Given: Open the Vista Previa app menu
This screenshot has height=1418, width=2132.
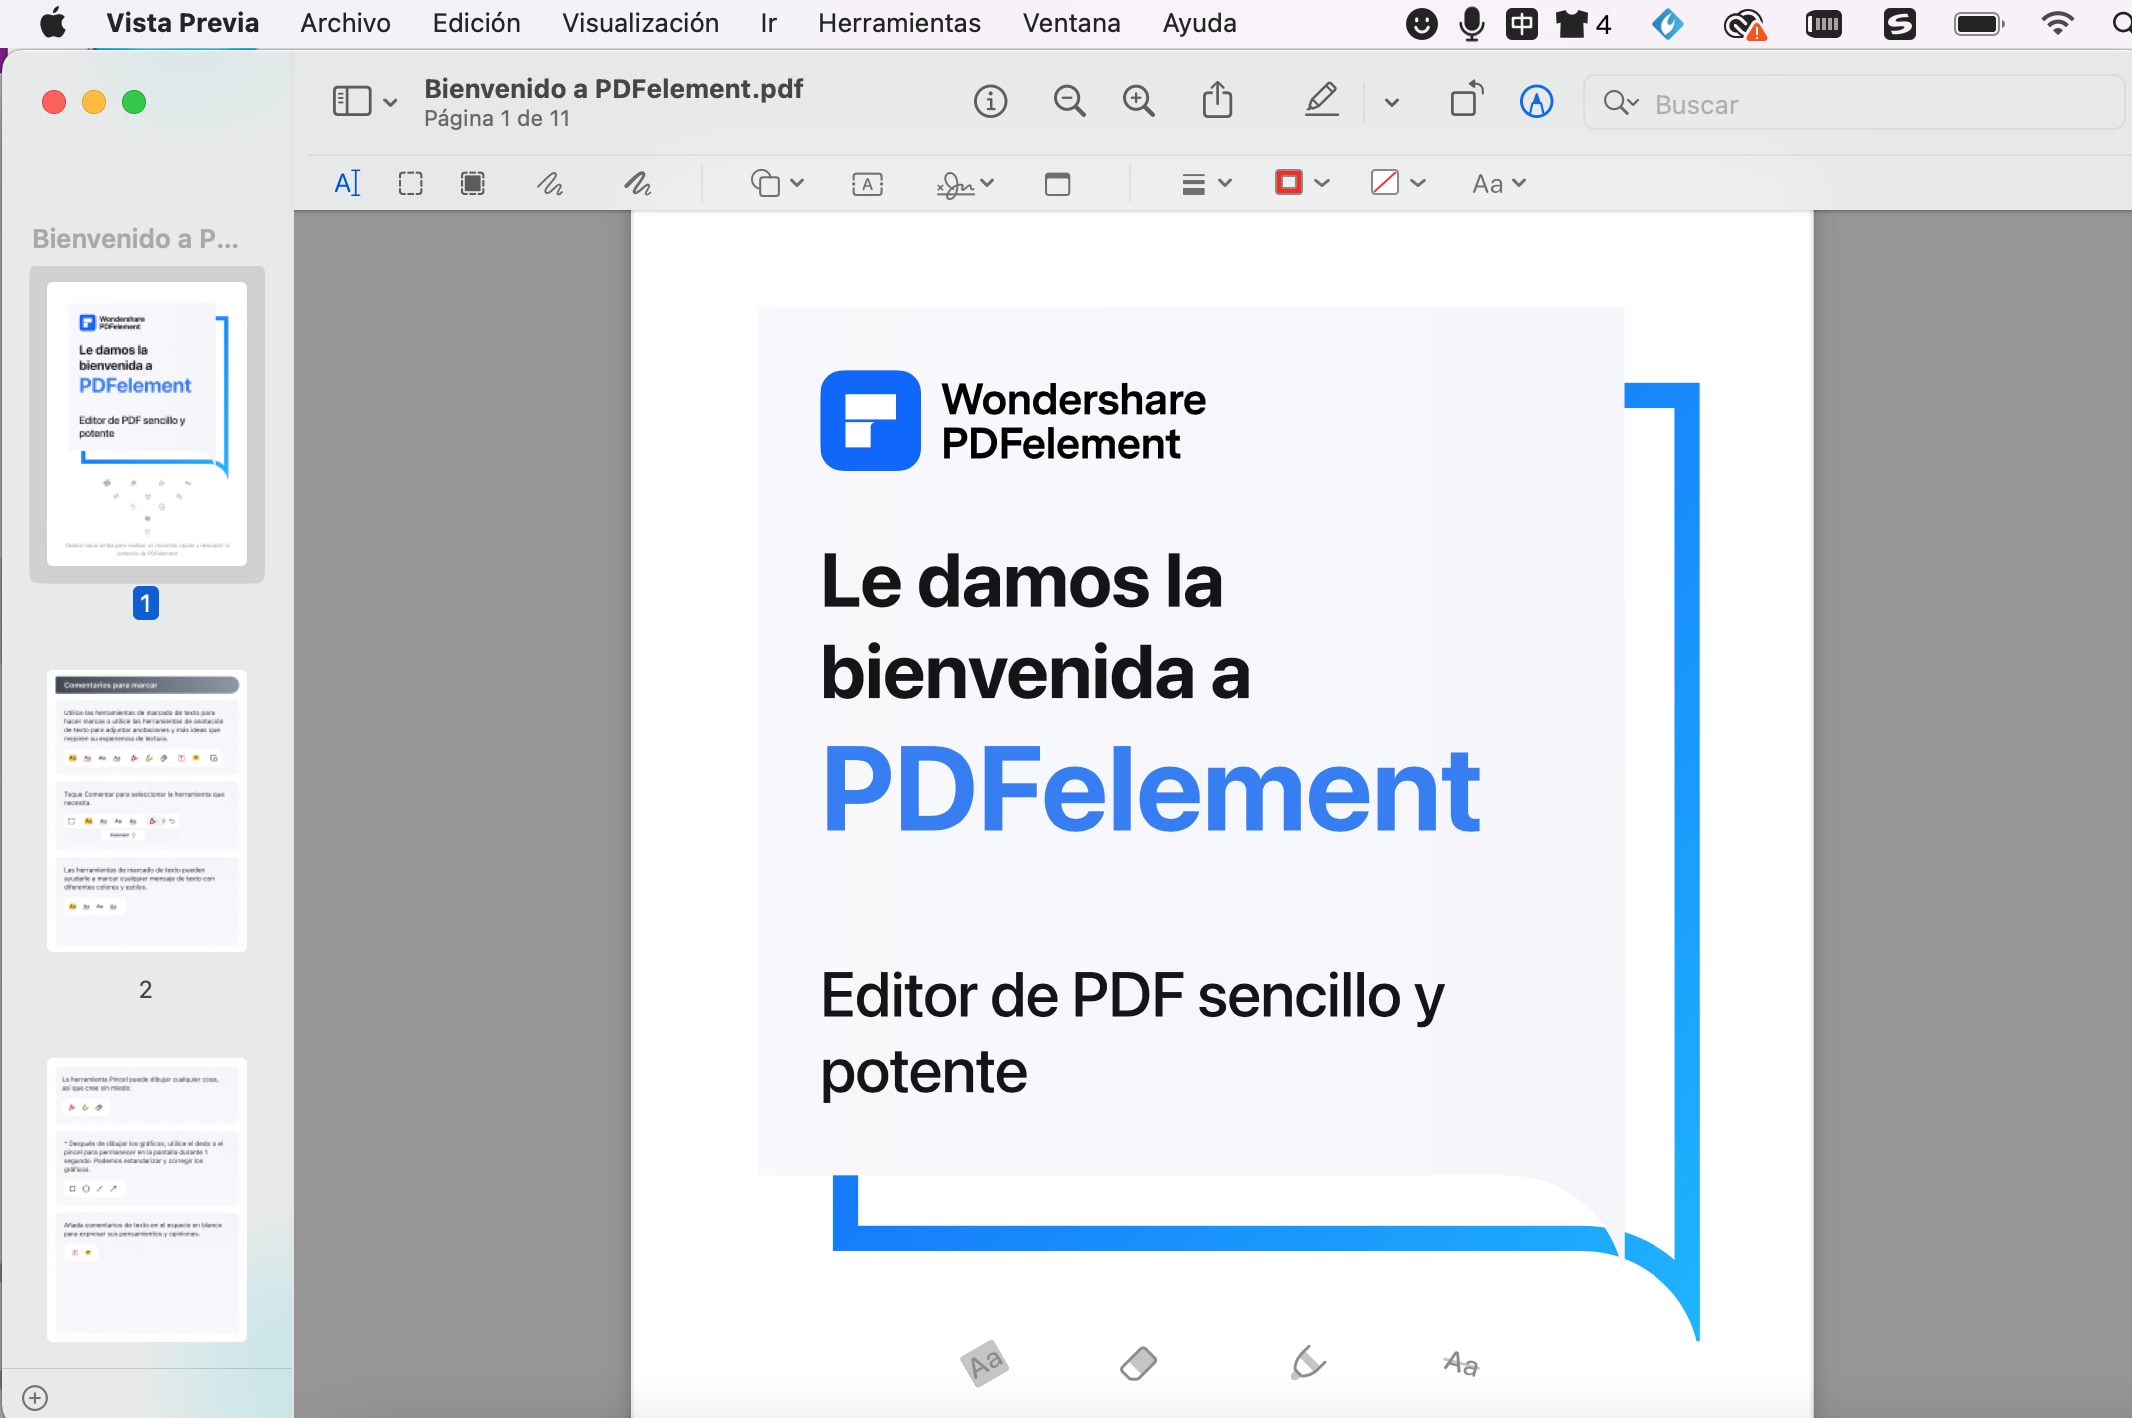Looking at the screenshot, I should click(x=182, y=23).
